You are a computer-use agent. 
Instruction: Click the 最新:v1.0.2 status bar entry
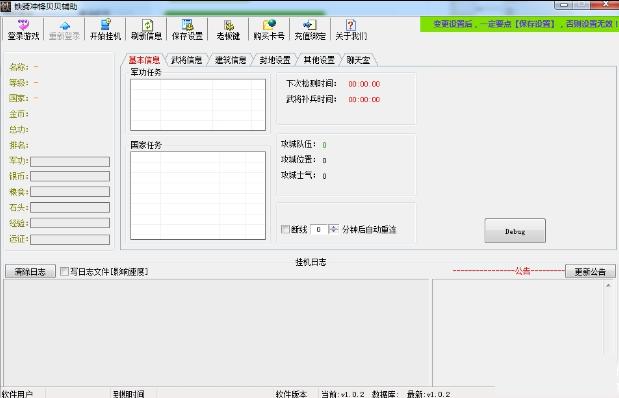point(428,394)
